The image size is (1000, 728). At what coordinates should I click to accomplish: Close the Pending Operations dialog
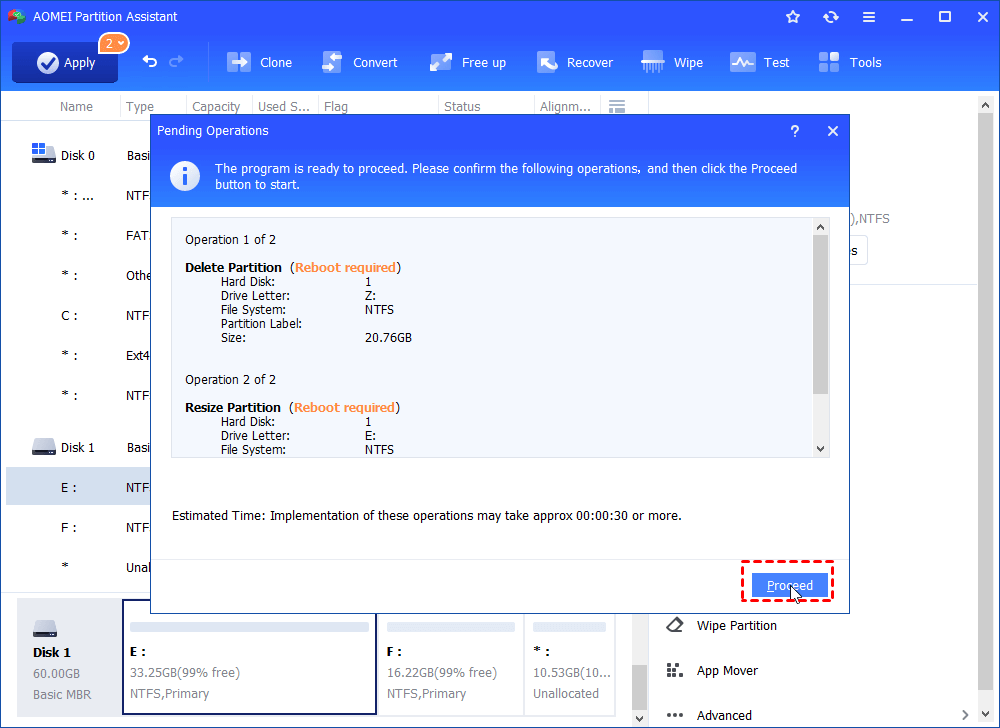[x=833, y=131]
